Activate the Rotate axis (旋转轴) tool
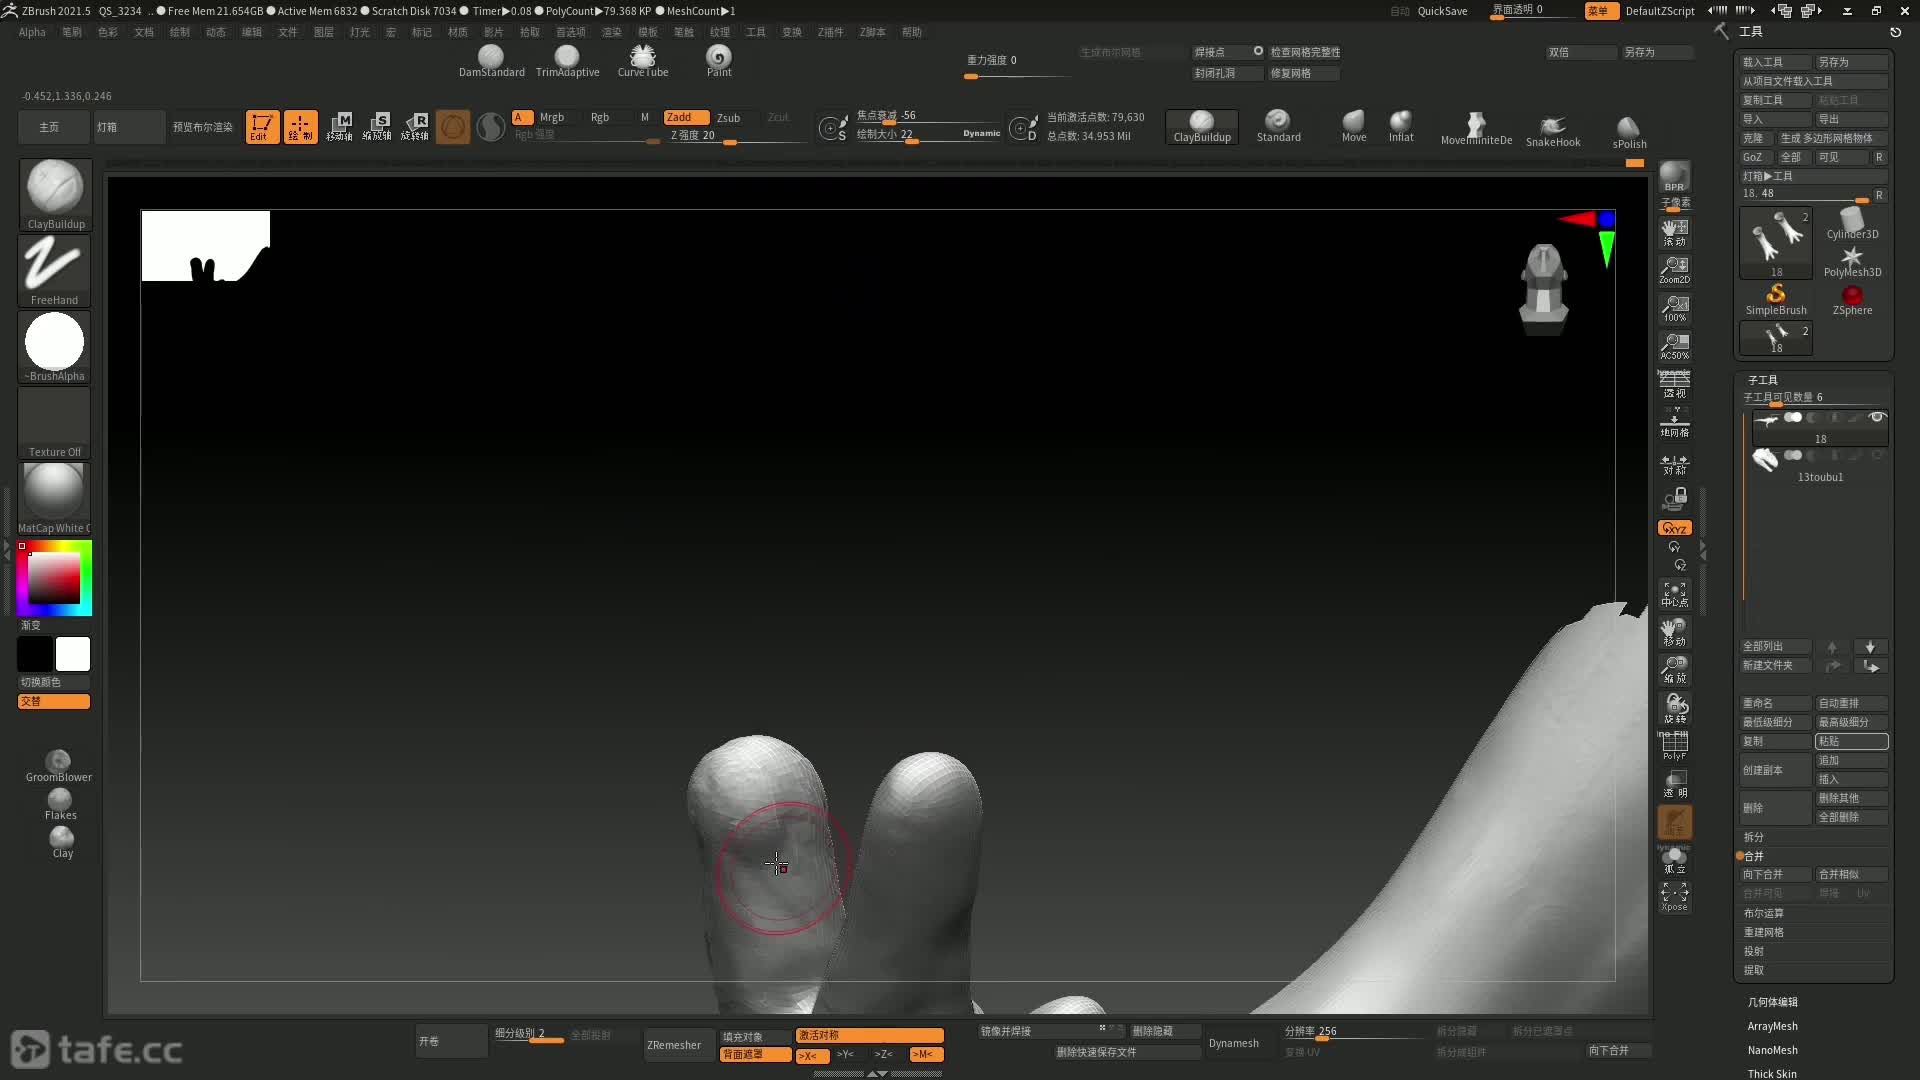 [x=415, y=126]
